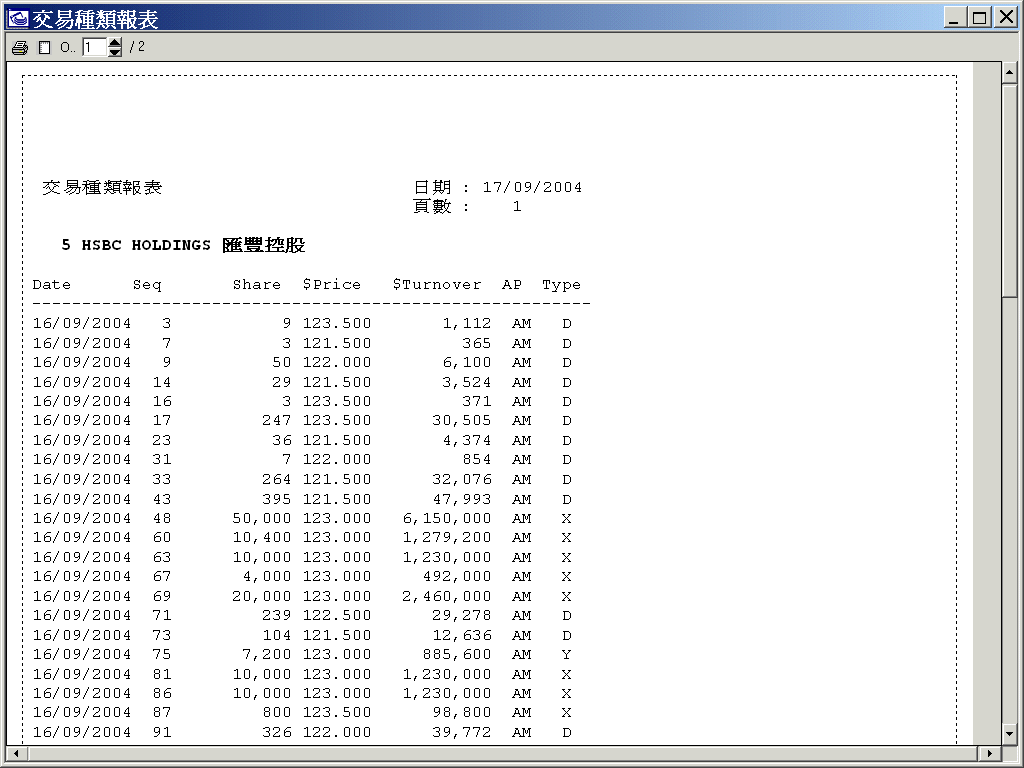Click turnover value 6,150,000
Screen dimensions: 1024x768
[447, 518]
